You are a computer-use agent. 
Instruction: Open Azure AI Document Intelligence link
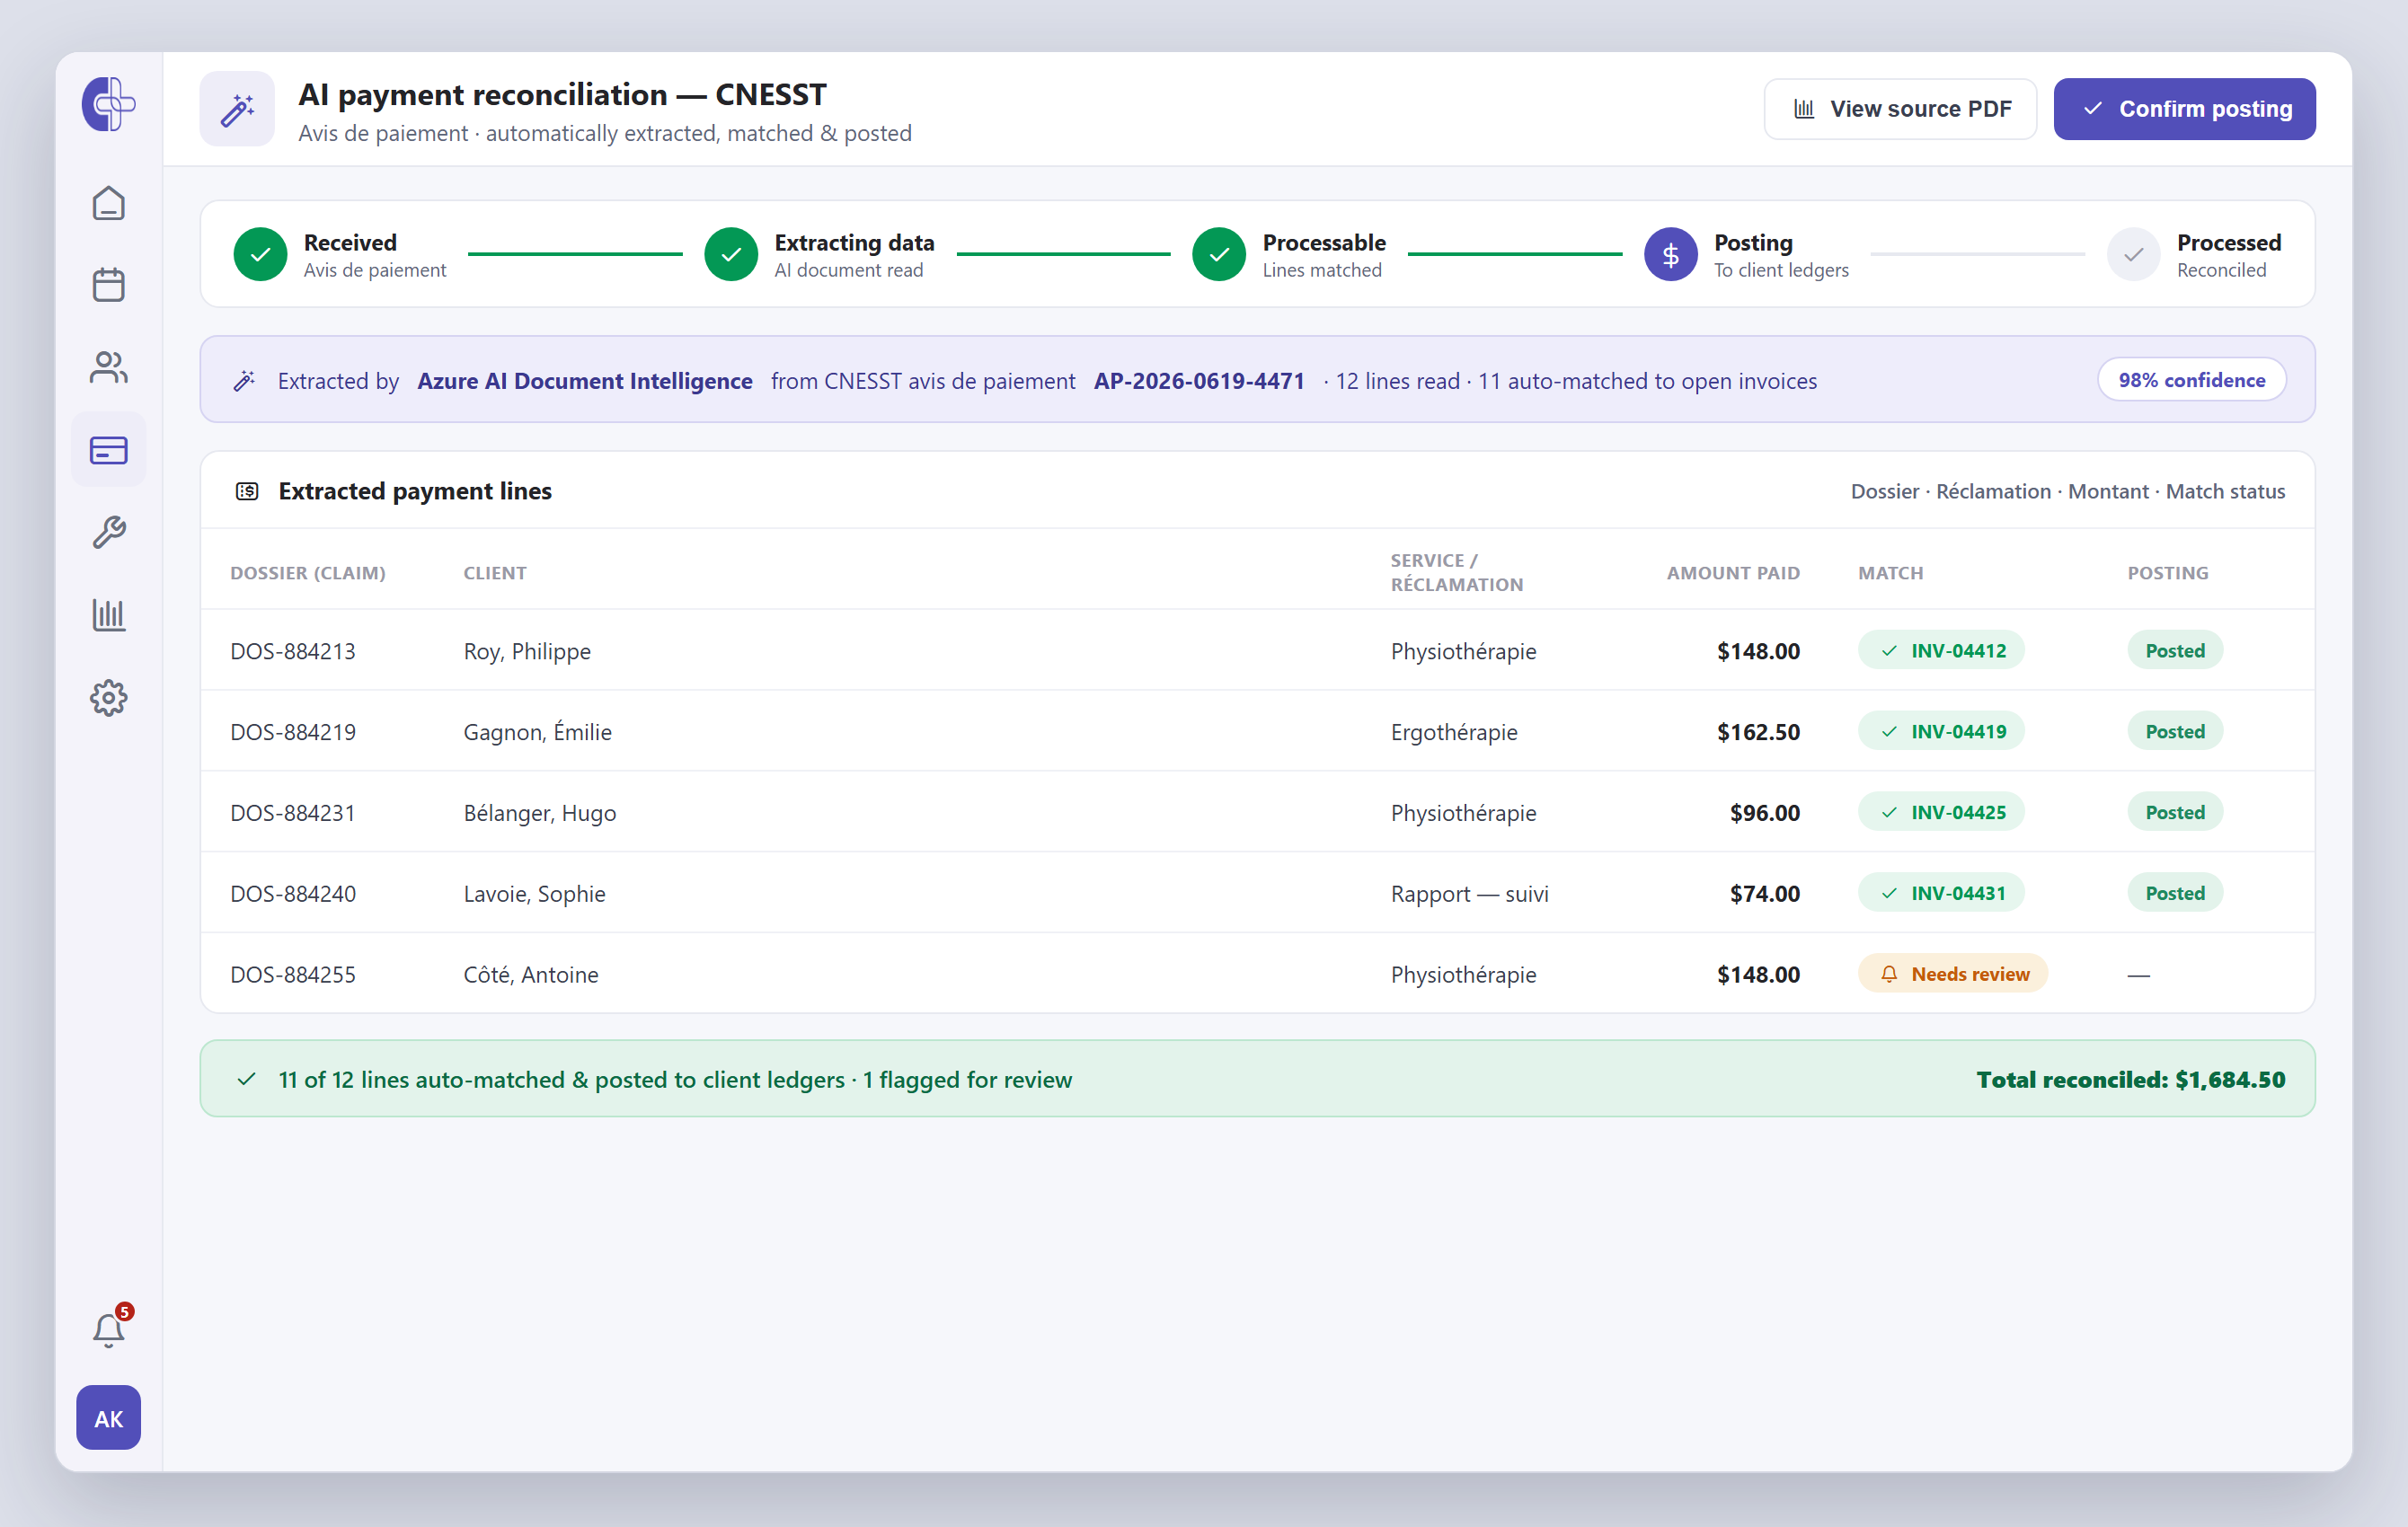[x=584, y=381]
